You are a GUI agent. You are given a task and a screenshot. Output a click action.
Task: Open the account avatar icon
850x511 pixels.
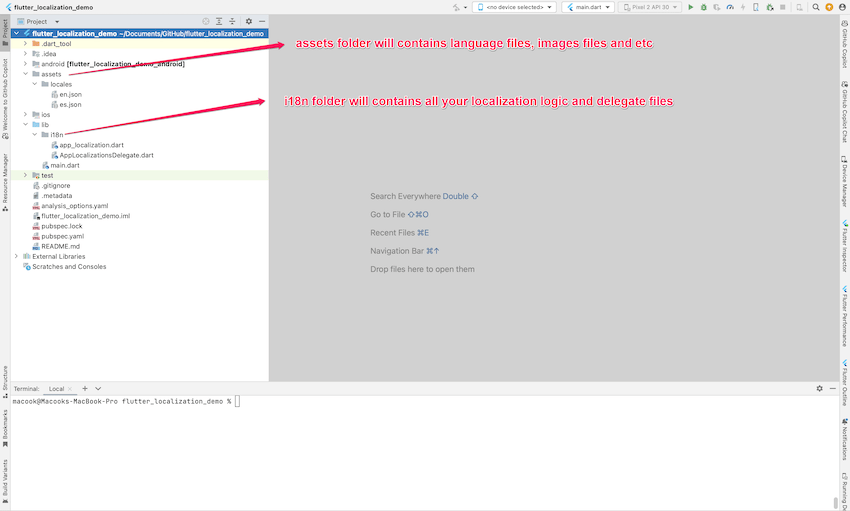[x=842, y=7]
